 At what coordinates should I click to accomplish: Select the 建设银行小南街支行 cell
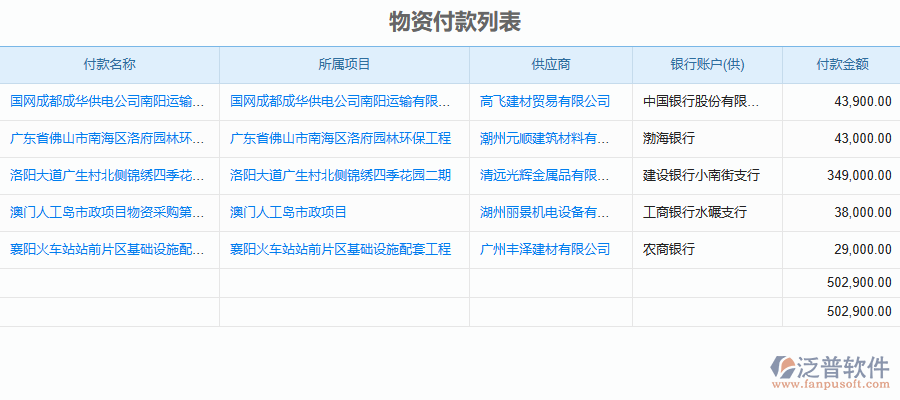[x=701, y=175]
